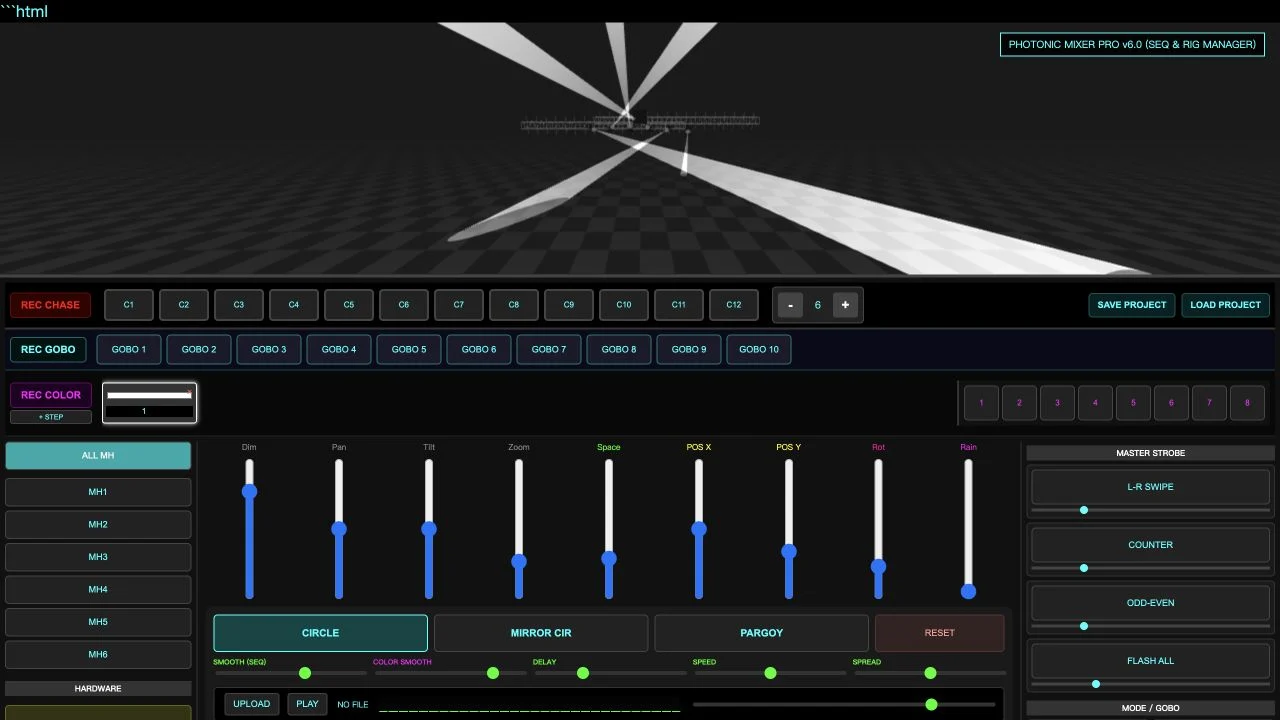Select GOBO 1 preset
This screenshot has width=1280, height=720.
coord(129,350)
